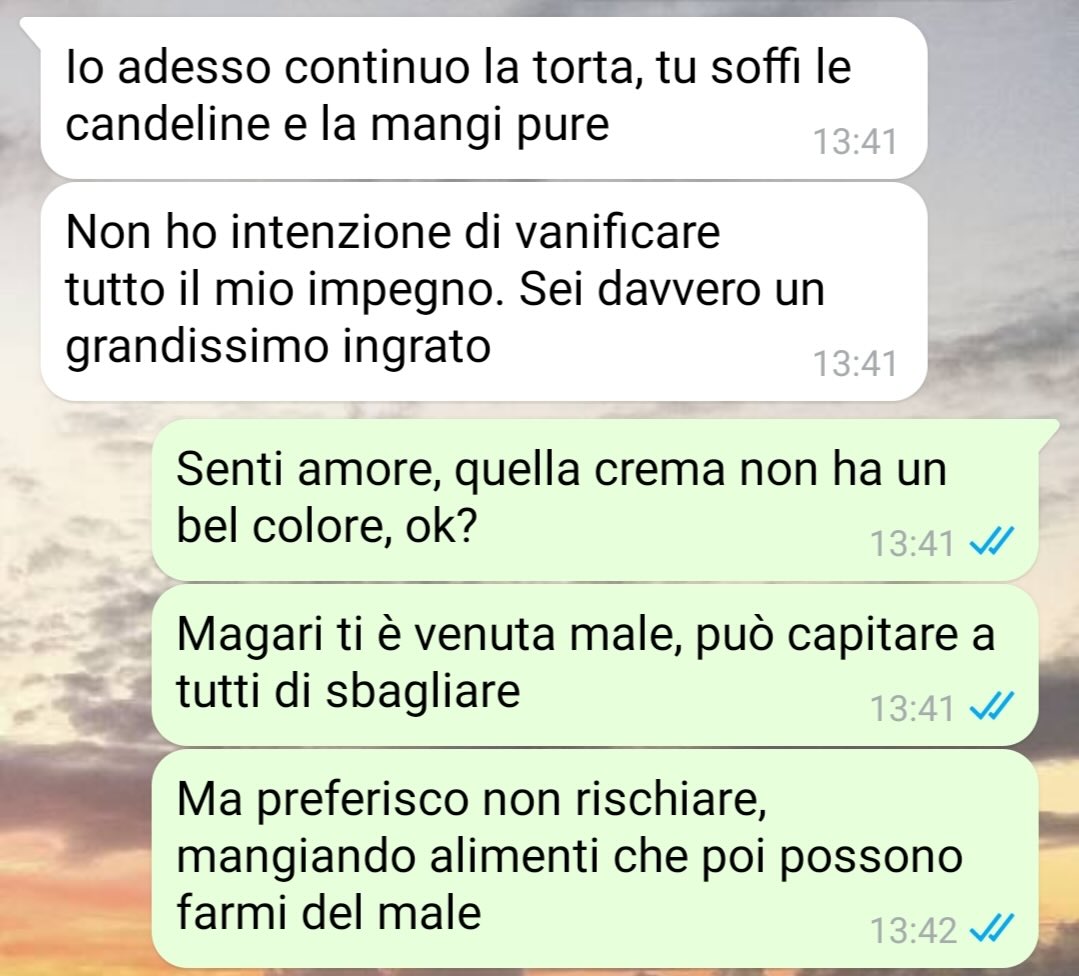The height and width of the screenshot is (976, 1079).
Task: Select the message 'Io adesso continuo la torta'
Action: tap(484, 97)
